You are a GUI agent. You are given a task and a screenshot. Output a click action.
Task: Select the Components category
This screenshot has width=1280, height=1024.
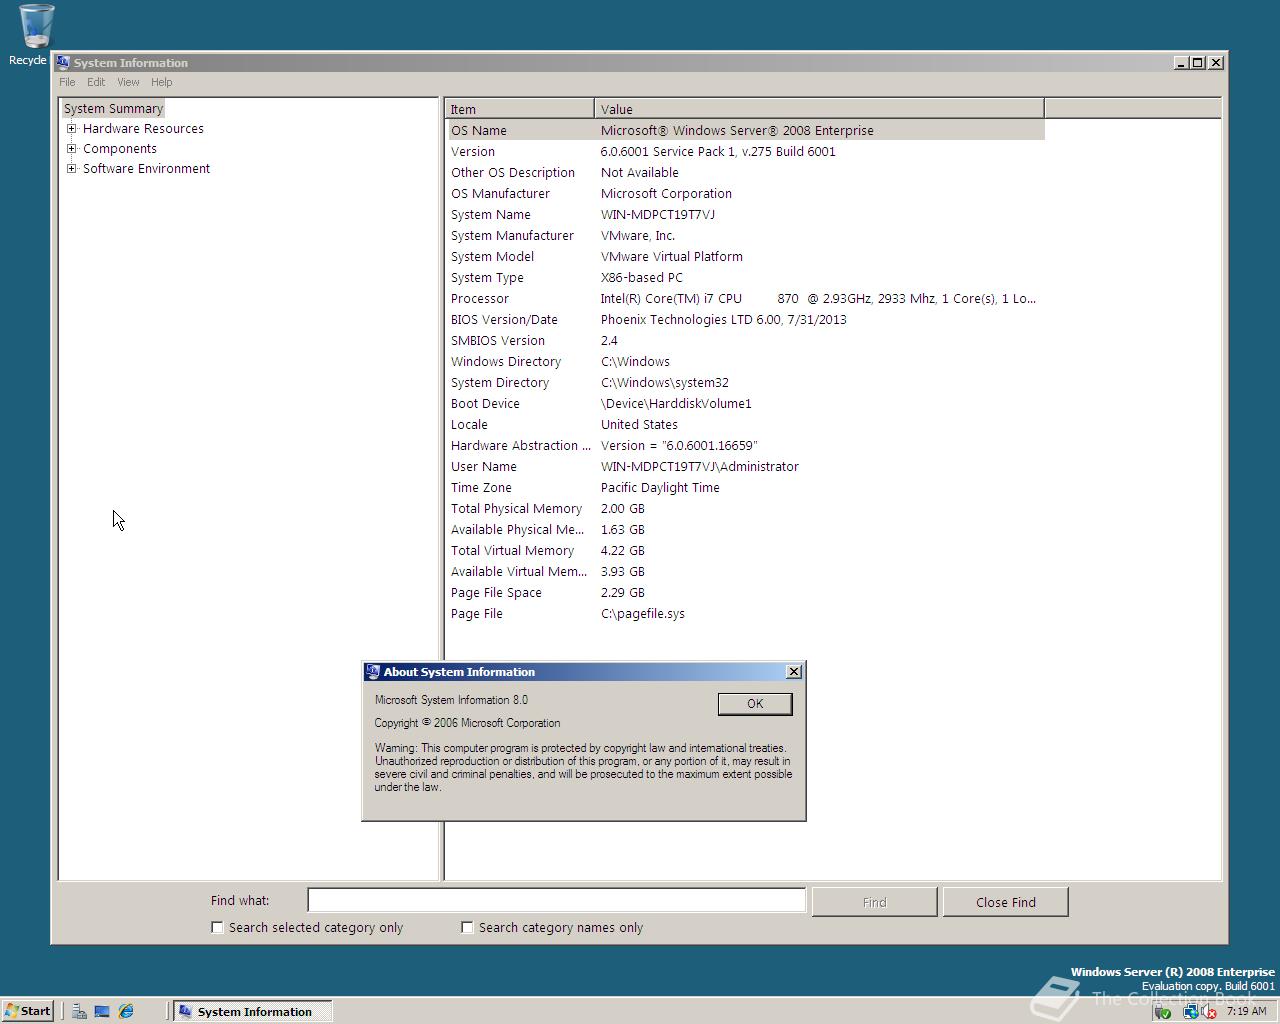click(120, 148)
